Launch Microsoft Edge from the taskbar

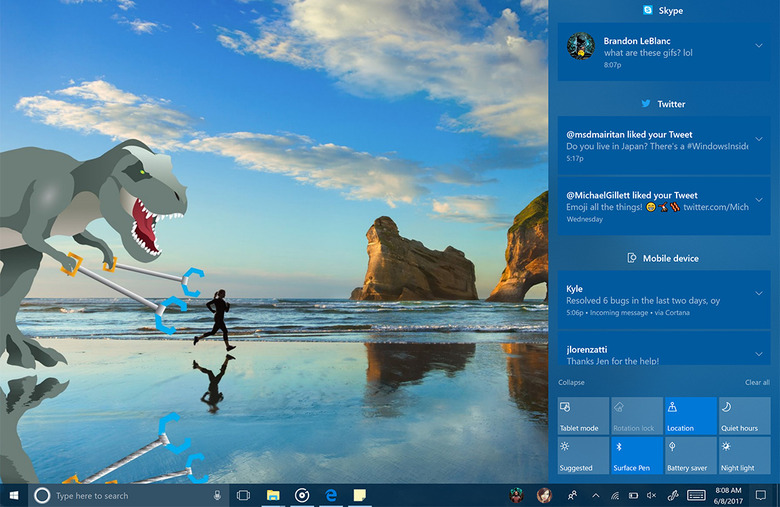[329, 495]
